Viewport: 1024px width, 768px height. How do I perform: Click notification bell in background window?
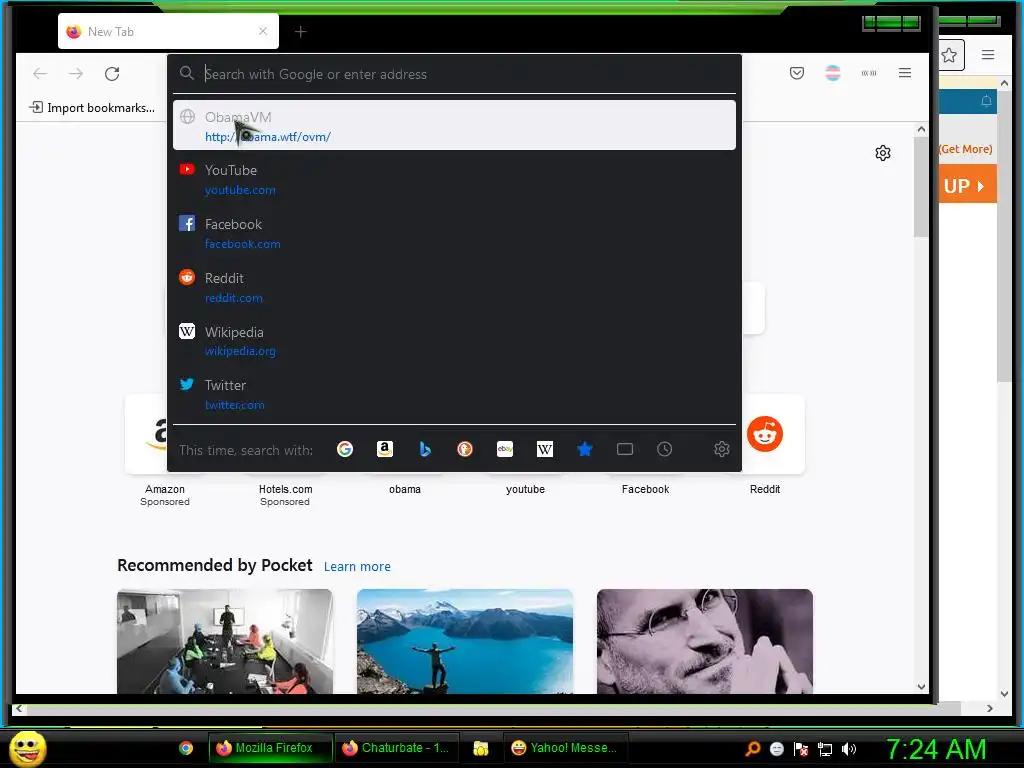tap(986, 101)
